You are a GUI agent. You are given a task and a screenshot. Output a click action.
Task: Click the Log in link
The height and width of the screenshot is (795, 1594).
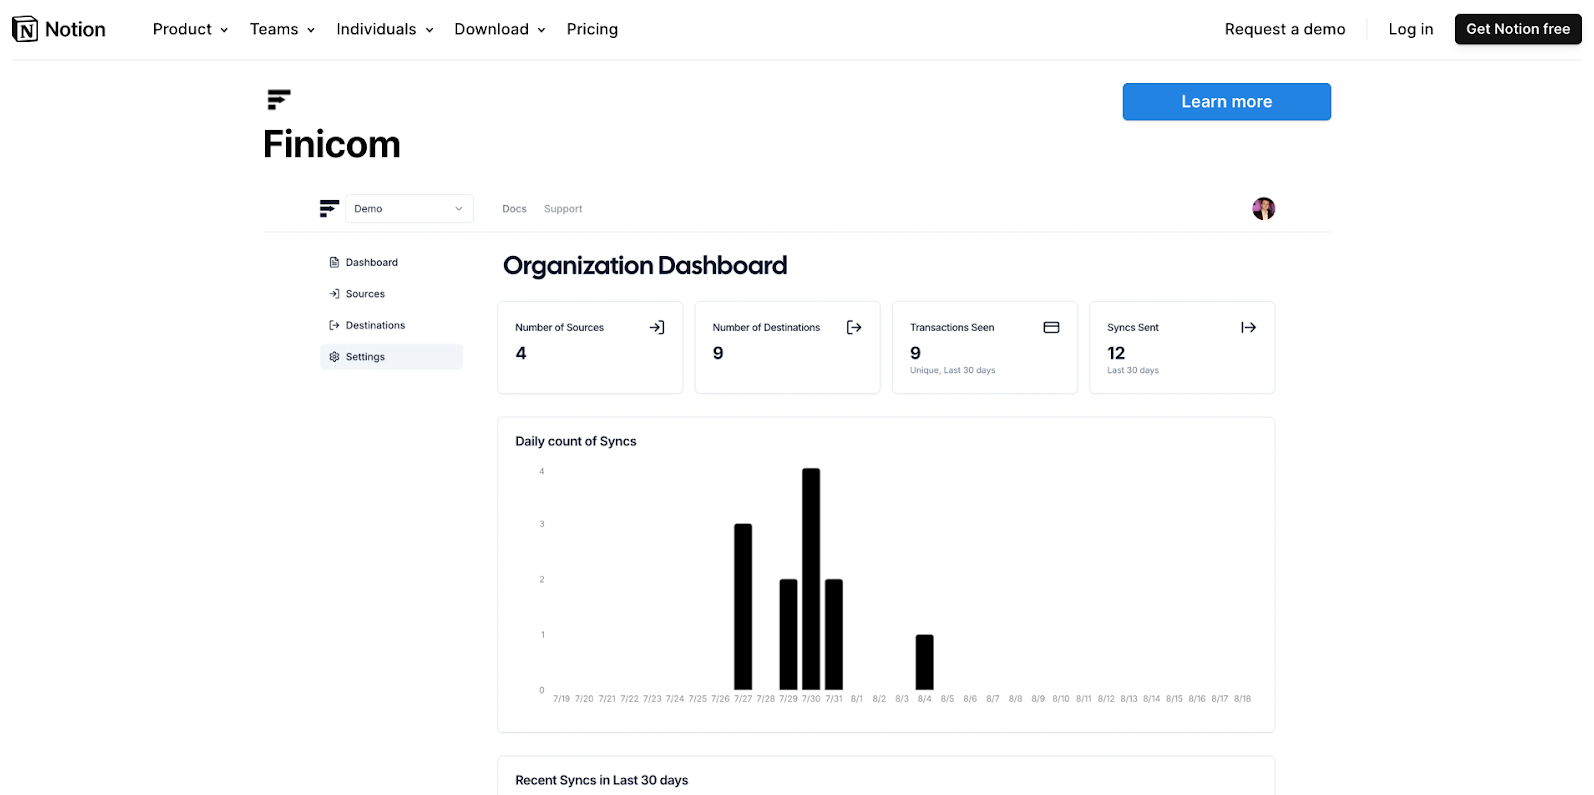pos(1410,29)
